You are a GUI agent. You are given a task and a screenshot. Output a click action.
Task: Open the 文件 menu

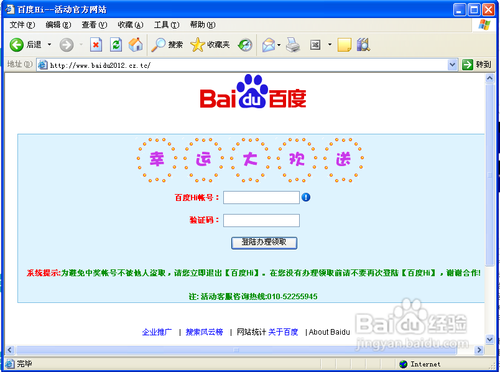point(22,25)
